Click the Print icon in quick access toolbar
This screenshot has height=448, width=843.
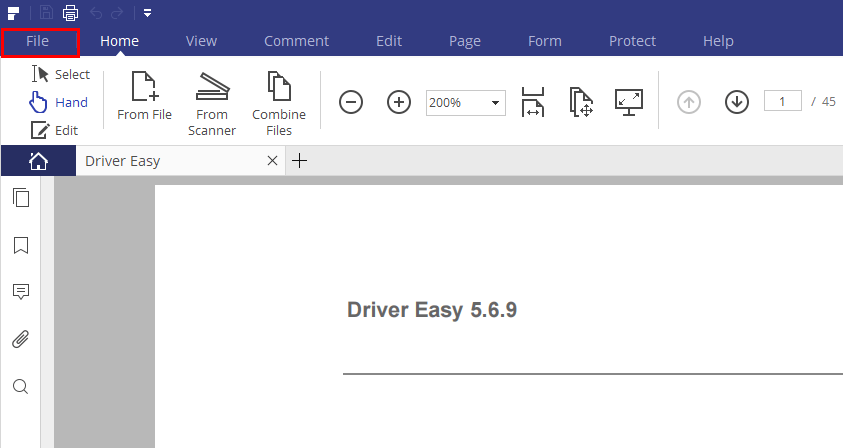(70, 12)
